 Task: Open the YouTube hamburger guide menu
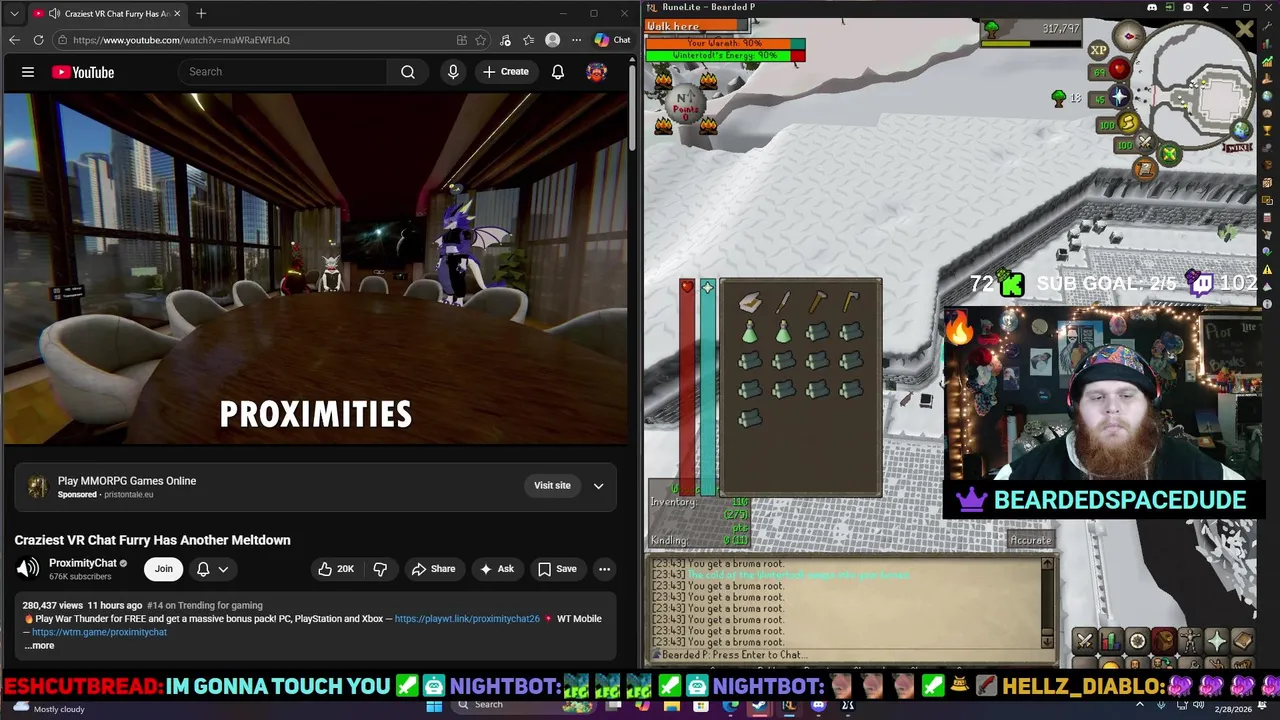[28, 72]
